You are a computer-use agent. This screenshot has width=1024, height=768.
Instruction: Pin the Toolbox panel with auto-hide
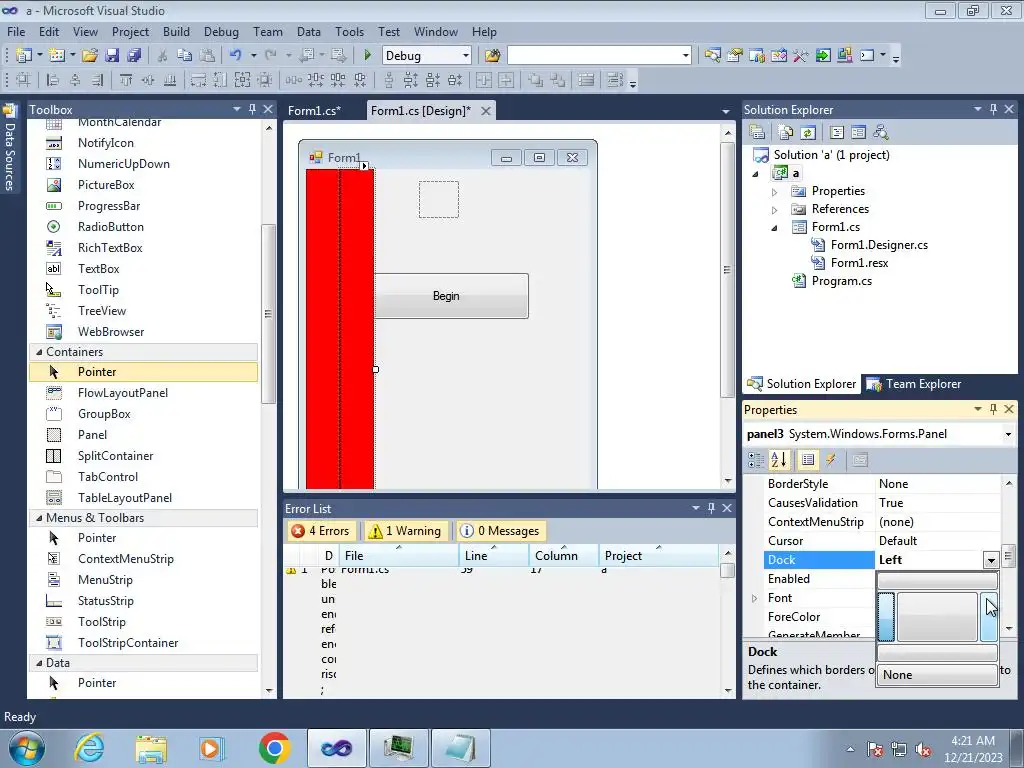[252, 109]
